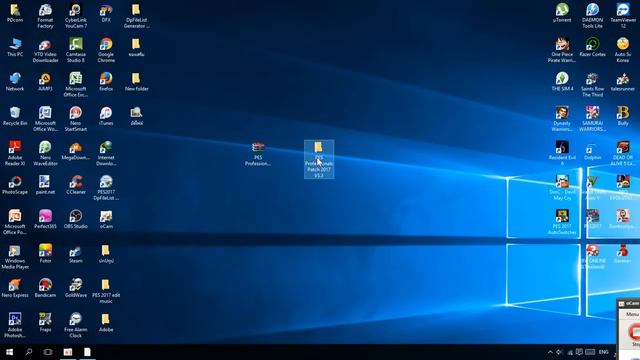Select the Format Factory desktop icon
Viewport: 640px width, 360px height.
click(45, 16)
